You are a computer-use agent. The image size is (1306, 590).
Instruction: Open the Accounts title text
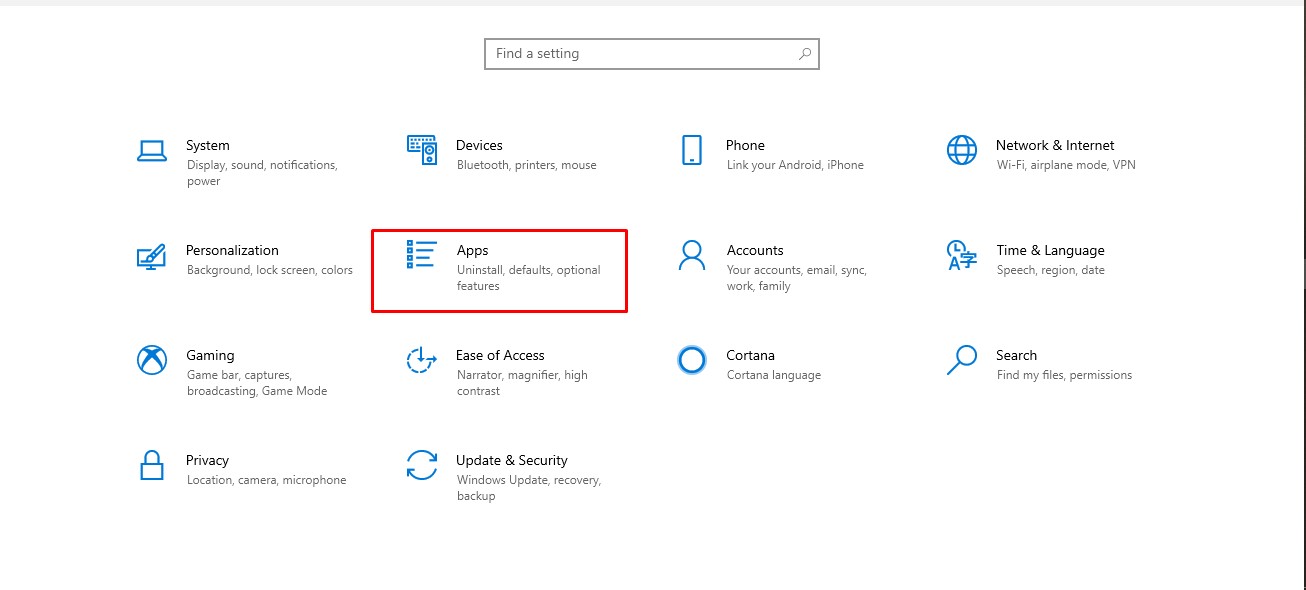point(754,250)
